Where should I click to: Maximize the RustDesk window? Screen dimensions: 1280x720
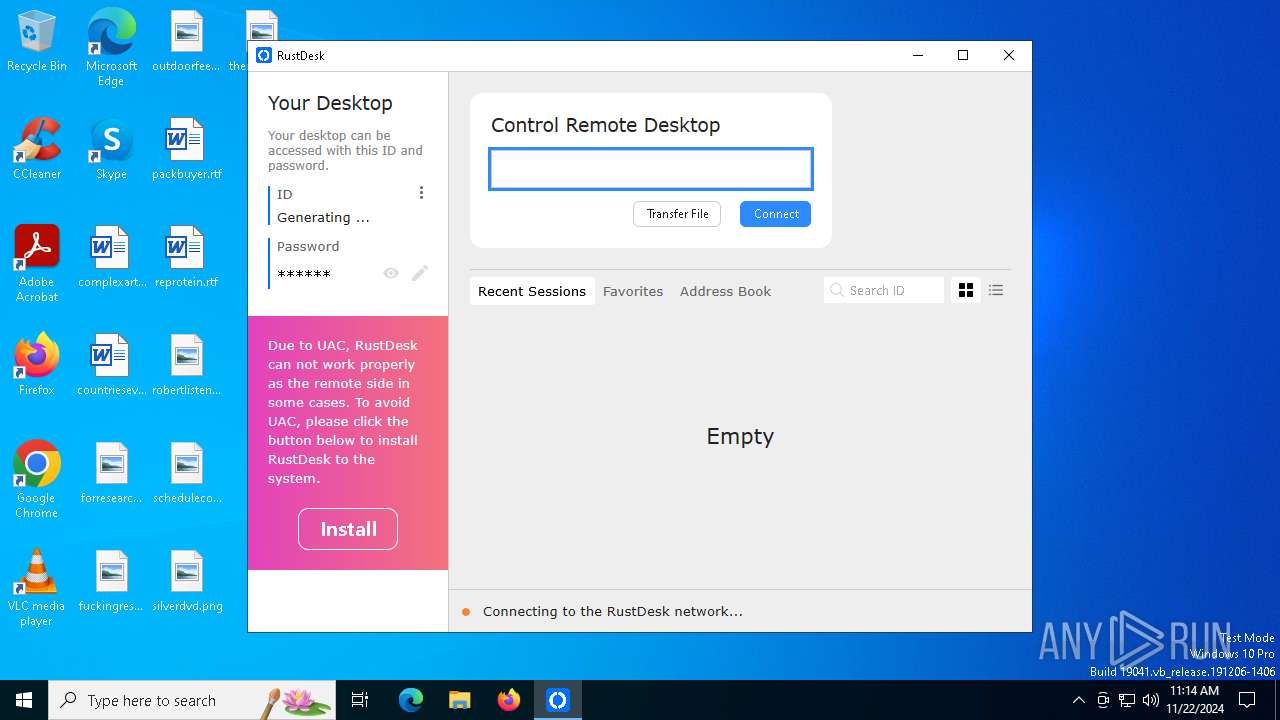(x=963, y=55)
